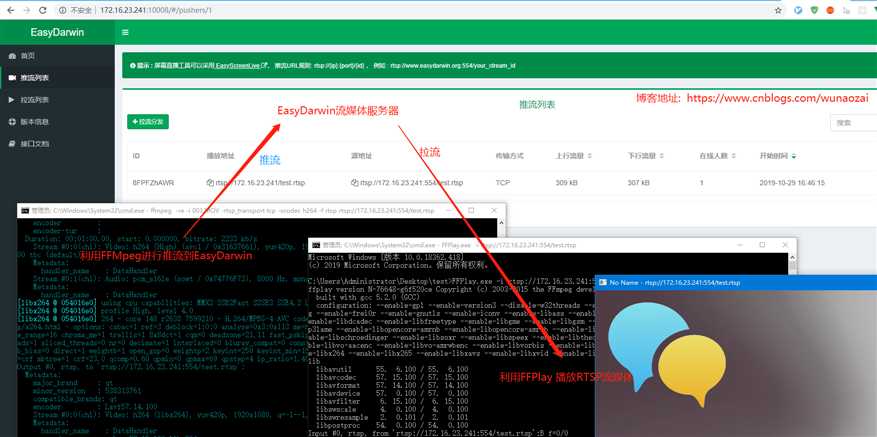This screenshot has height=437, width=877.
Task: Click the FFPlay.exe command line in the cmd window
Action: tap(451, 281)
